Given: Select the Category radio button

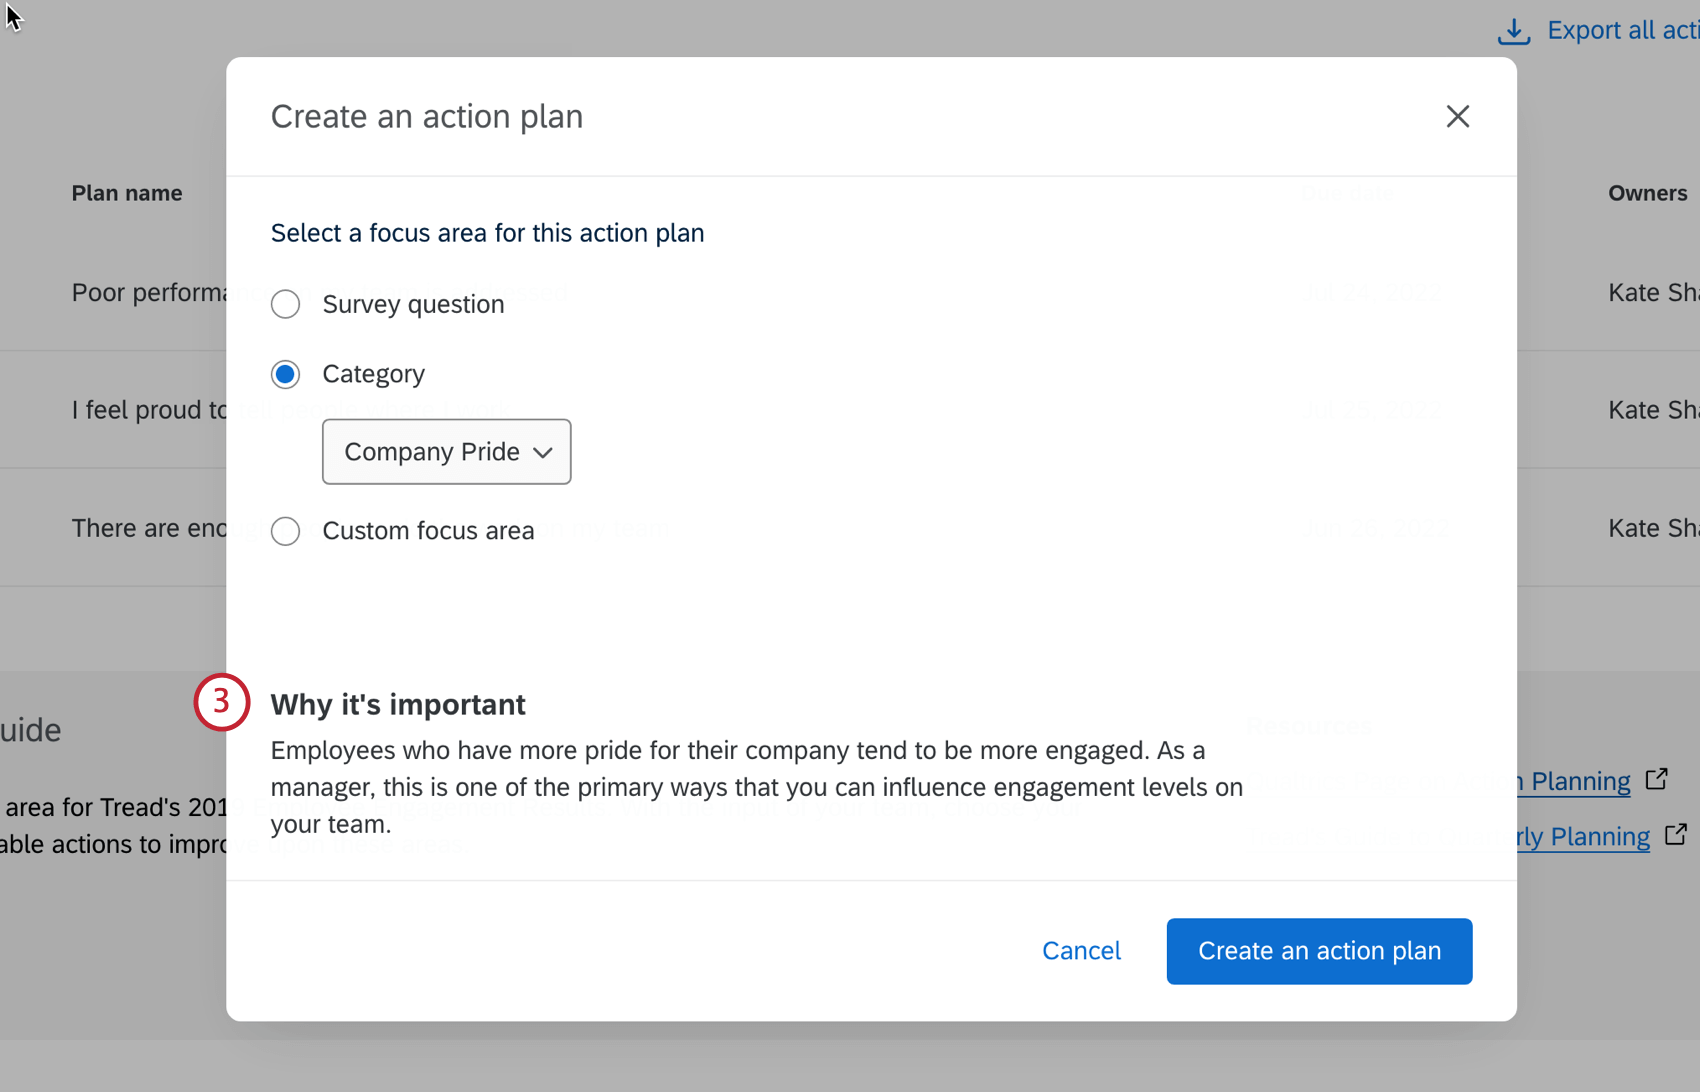Looking at the screenshot, I should coord(285,374).
